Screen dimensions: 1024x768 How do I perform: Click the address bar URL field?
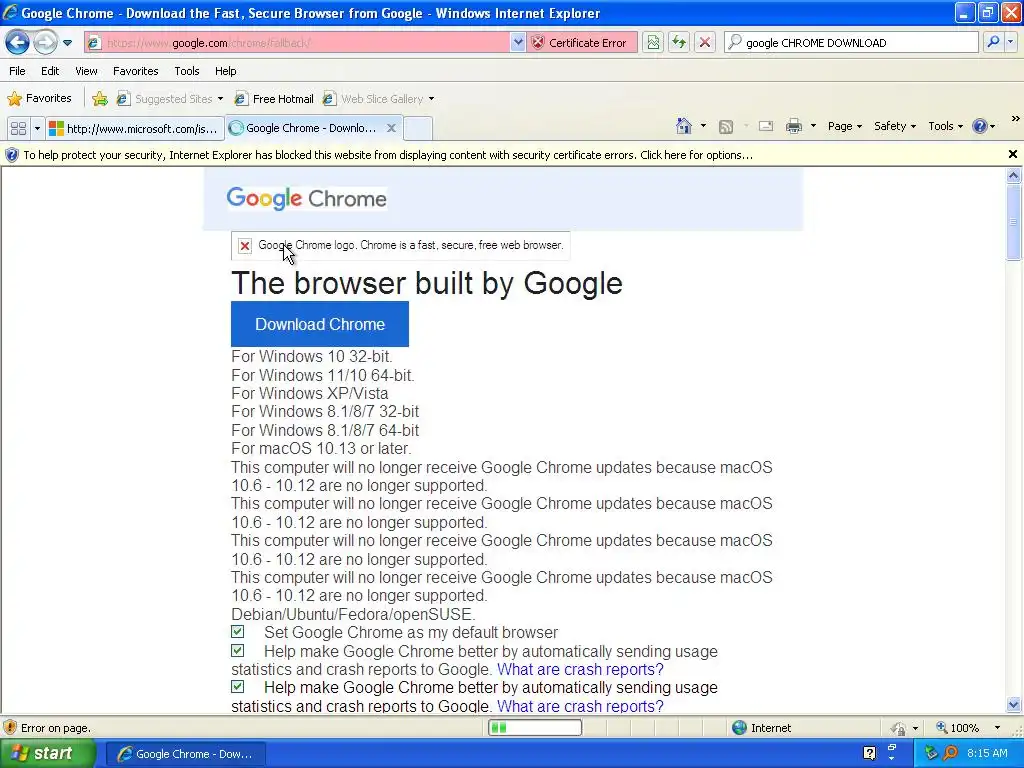click(297, 43)
